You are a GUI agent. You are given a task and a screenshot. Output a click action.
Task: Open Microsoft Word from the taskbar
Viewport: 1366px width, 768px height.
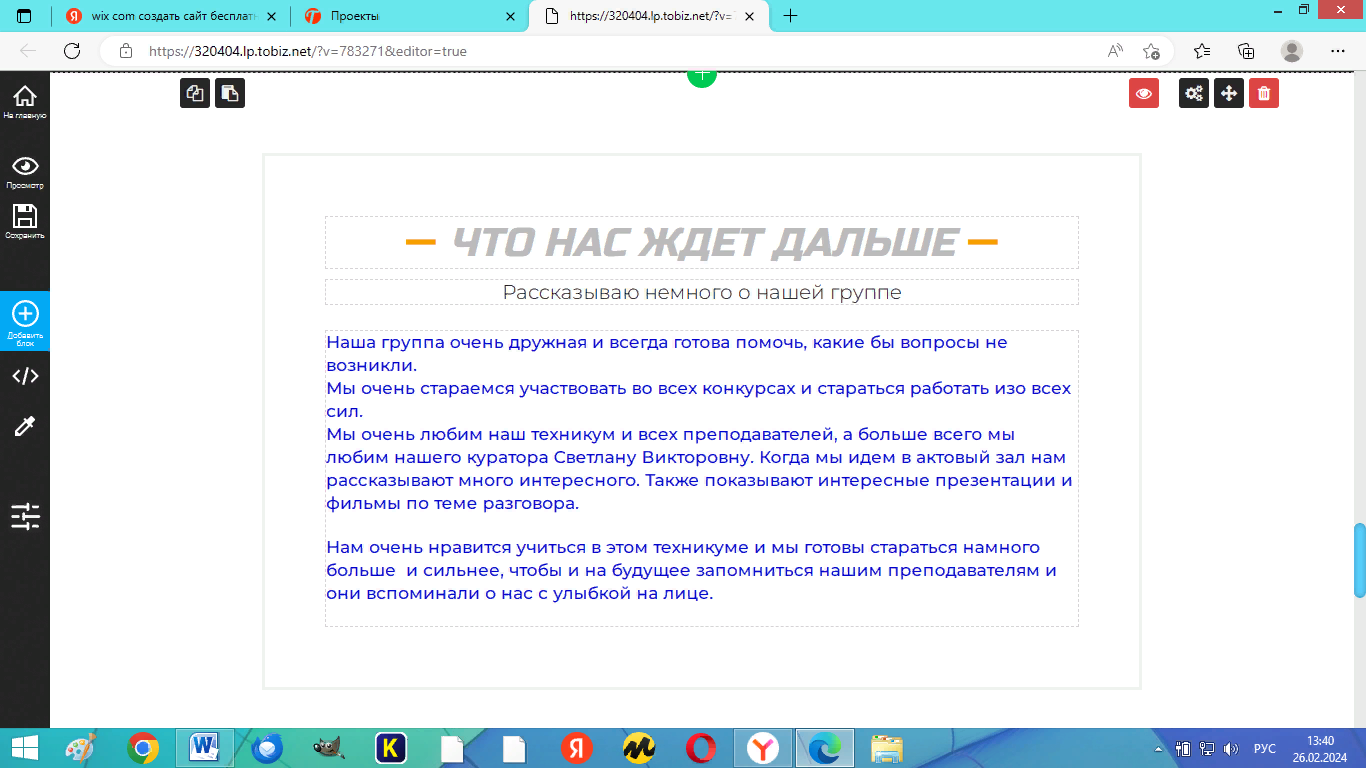coord(205,748)
